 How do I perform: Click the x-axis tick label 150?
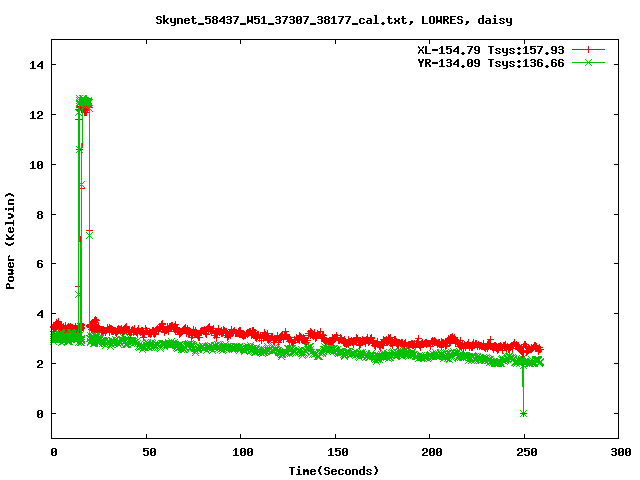[x=338, y=452]
